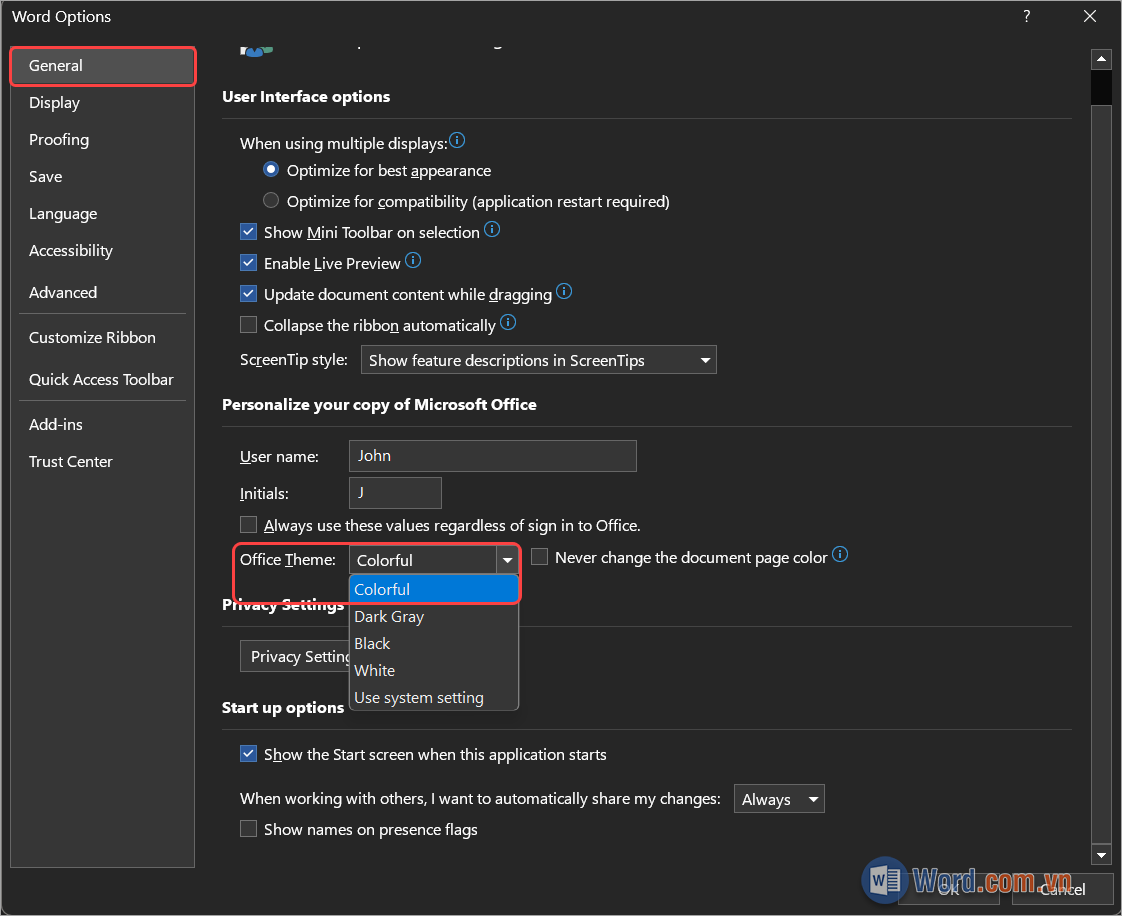Open the info tip for multiple displays
This screenshot has width=1122, height=916.
click(457, 140)
